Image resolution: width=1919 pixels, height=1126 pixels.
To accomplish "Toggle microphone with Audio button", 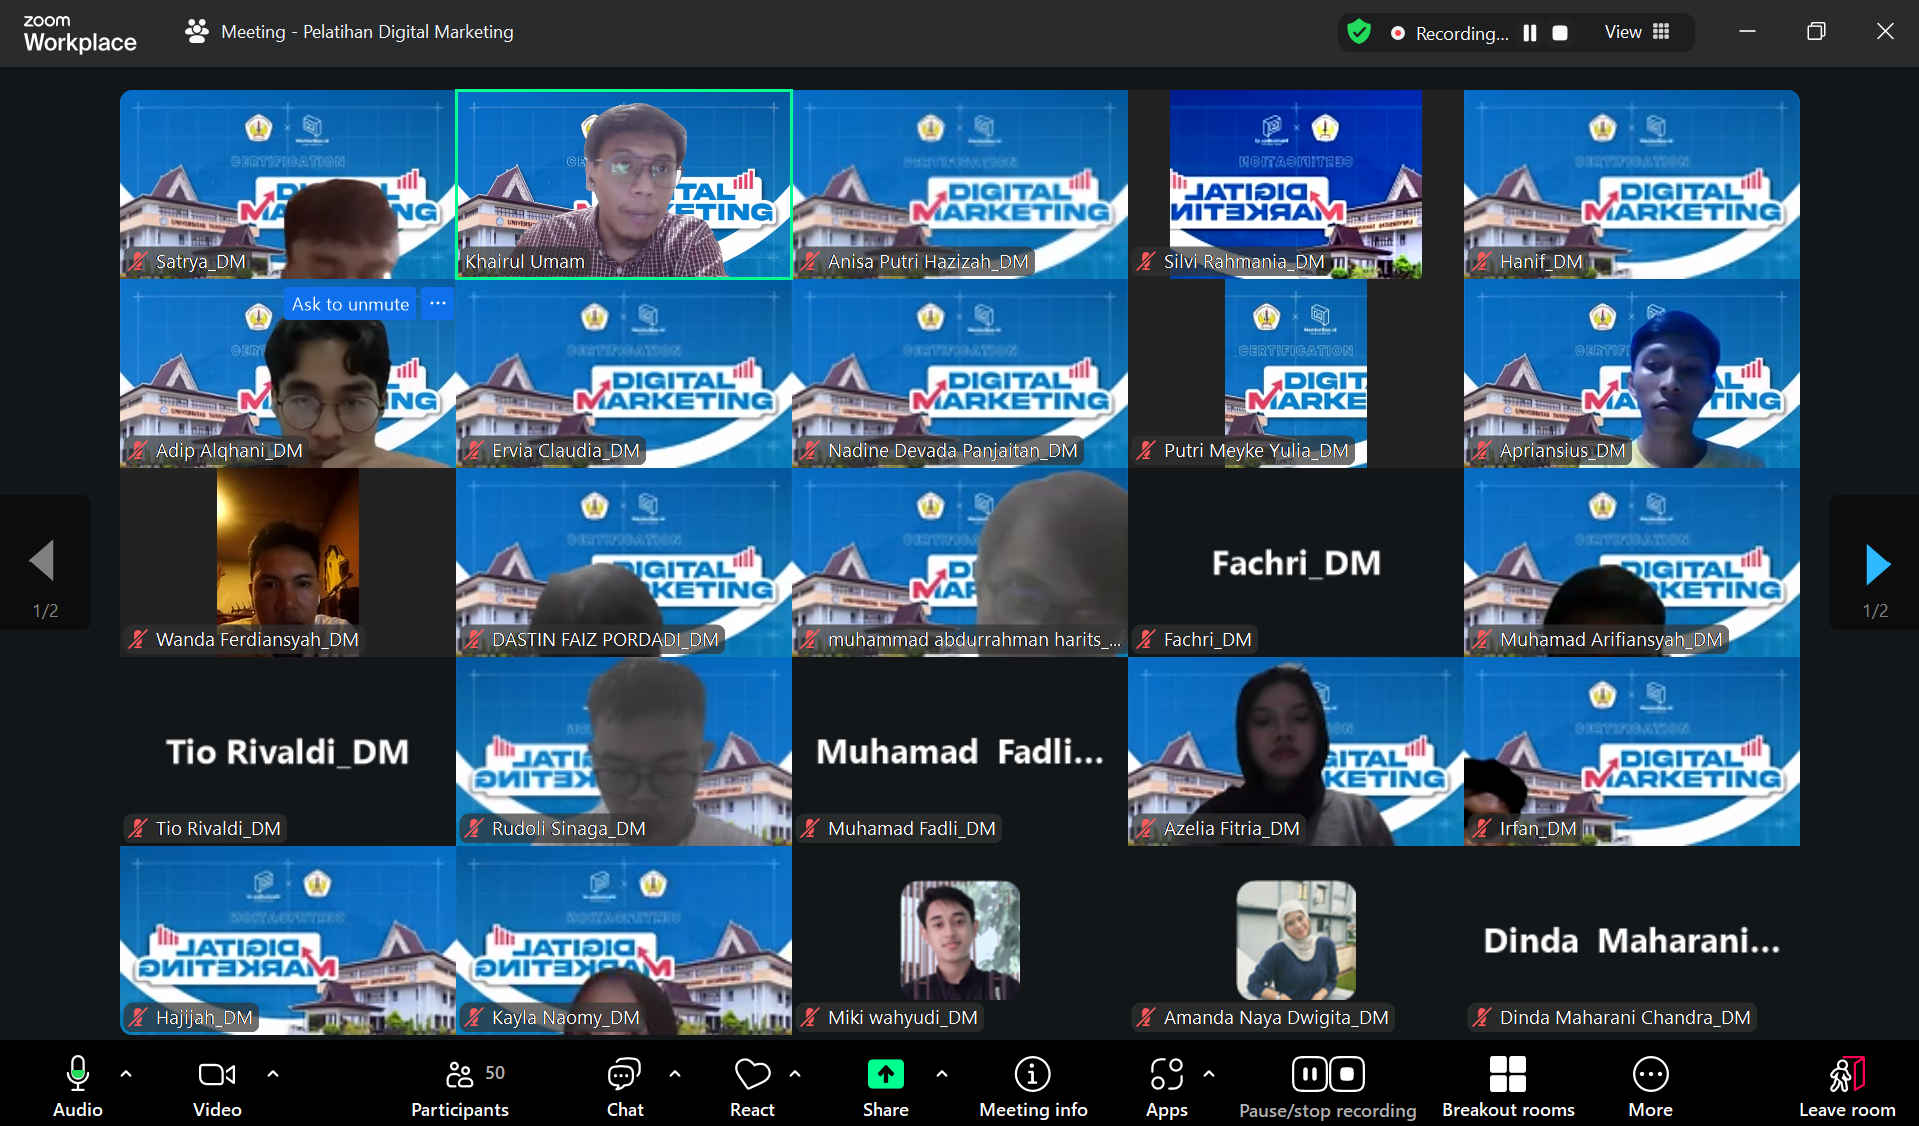I will pos(78,1086).
